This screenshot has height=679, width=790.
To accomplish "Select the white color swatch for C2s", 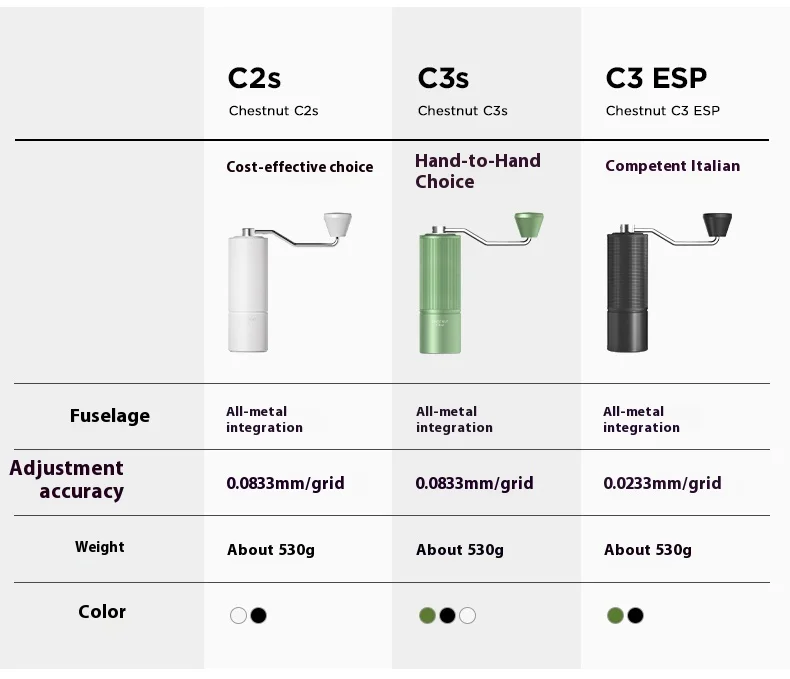I will coord(238,615).
